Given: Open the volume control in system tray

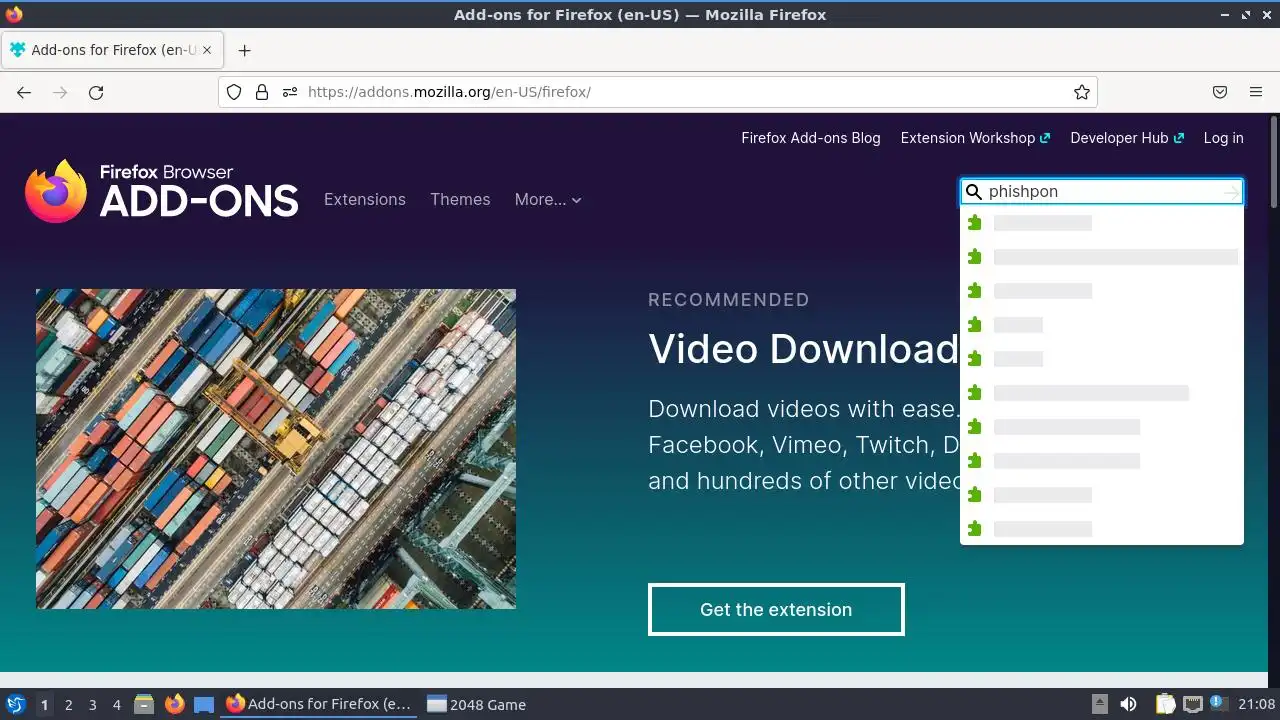Looking at the screenshot, I should pos(1129,704).
